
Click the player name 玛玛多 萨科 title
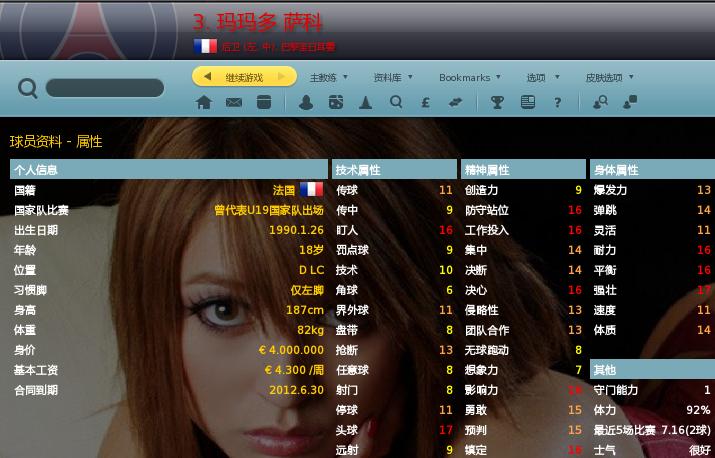[x=258, y=22]
